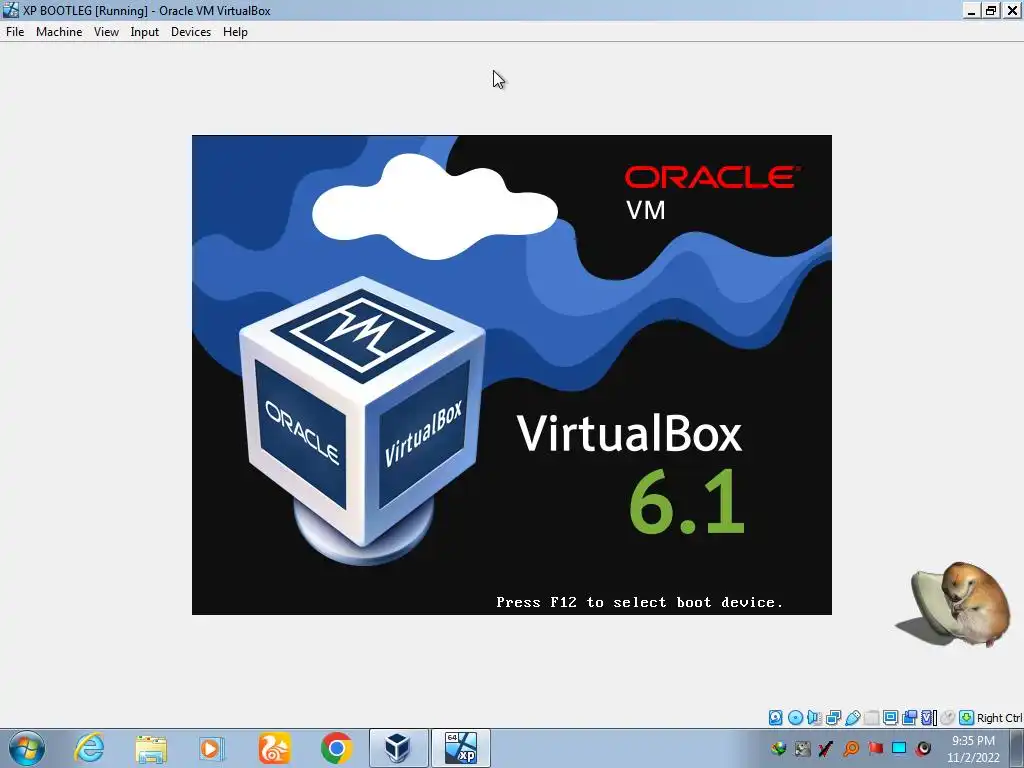1024x768 pixels.
Task: Click the mouse integration status icon
Action: click(948, 718)
